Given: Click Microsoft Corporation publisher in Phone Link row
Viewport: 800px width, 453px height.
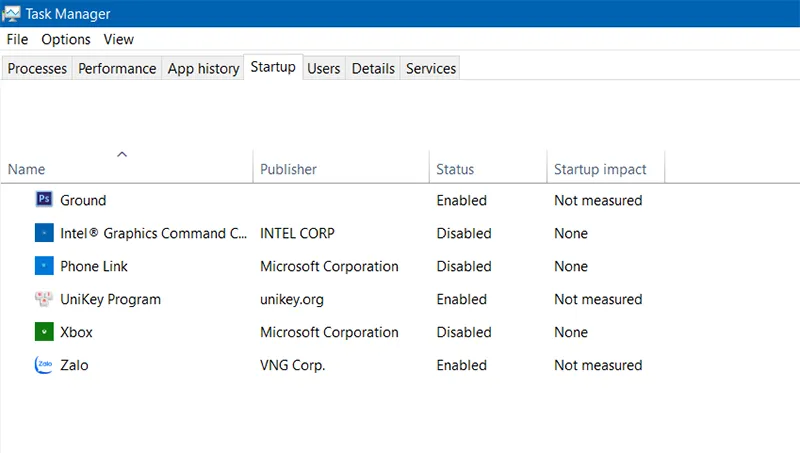Looking at the screenshot, I should [x=329, y=266].
